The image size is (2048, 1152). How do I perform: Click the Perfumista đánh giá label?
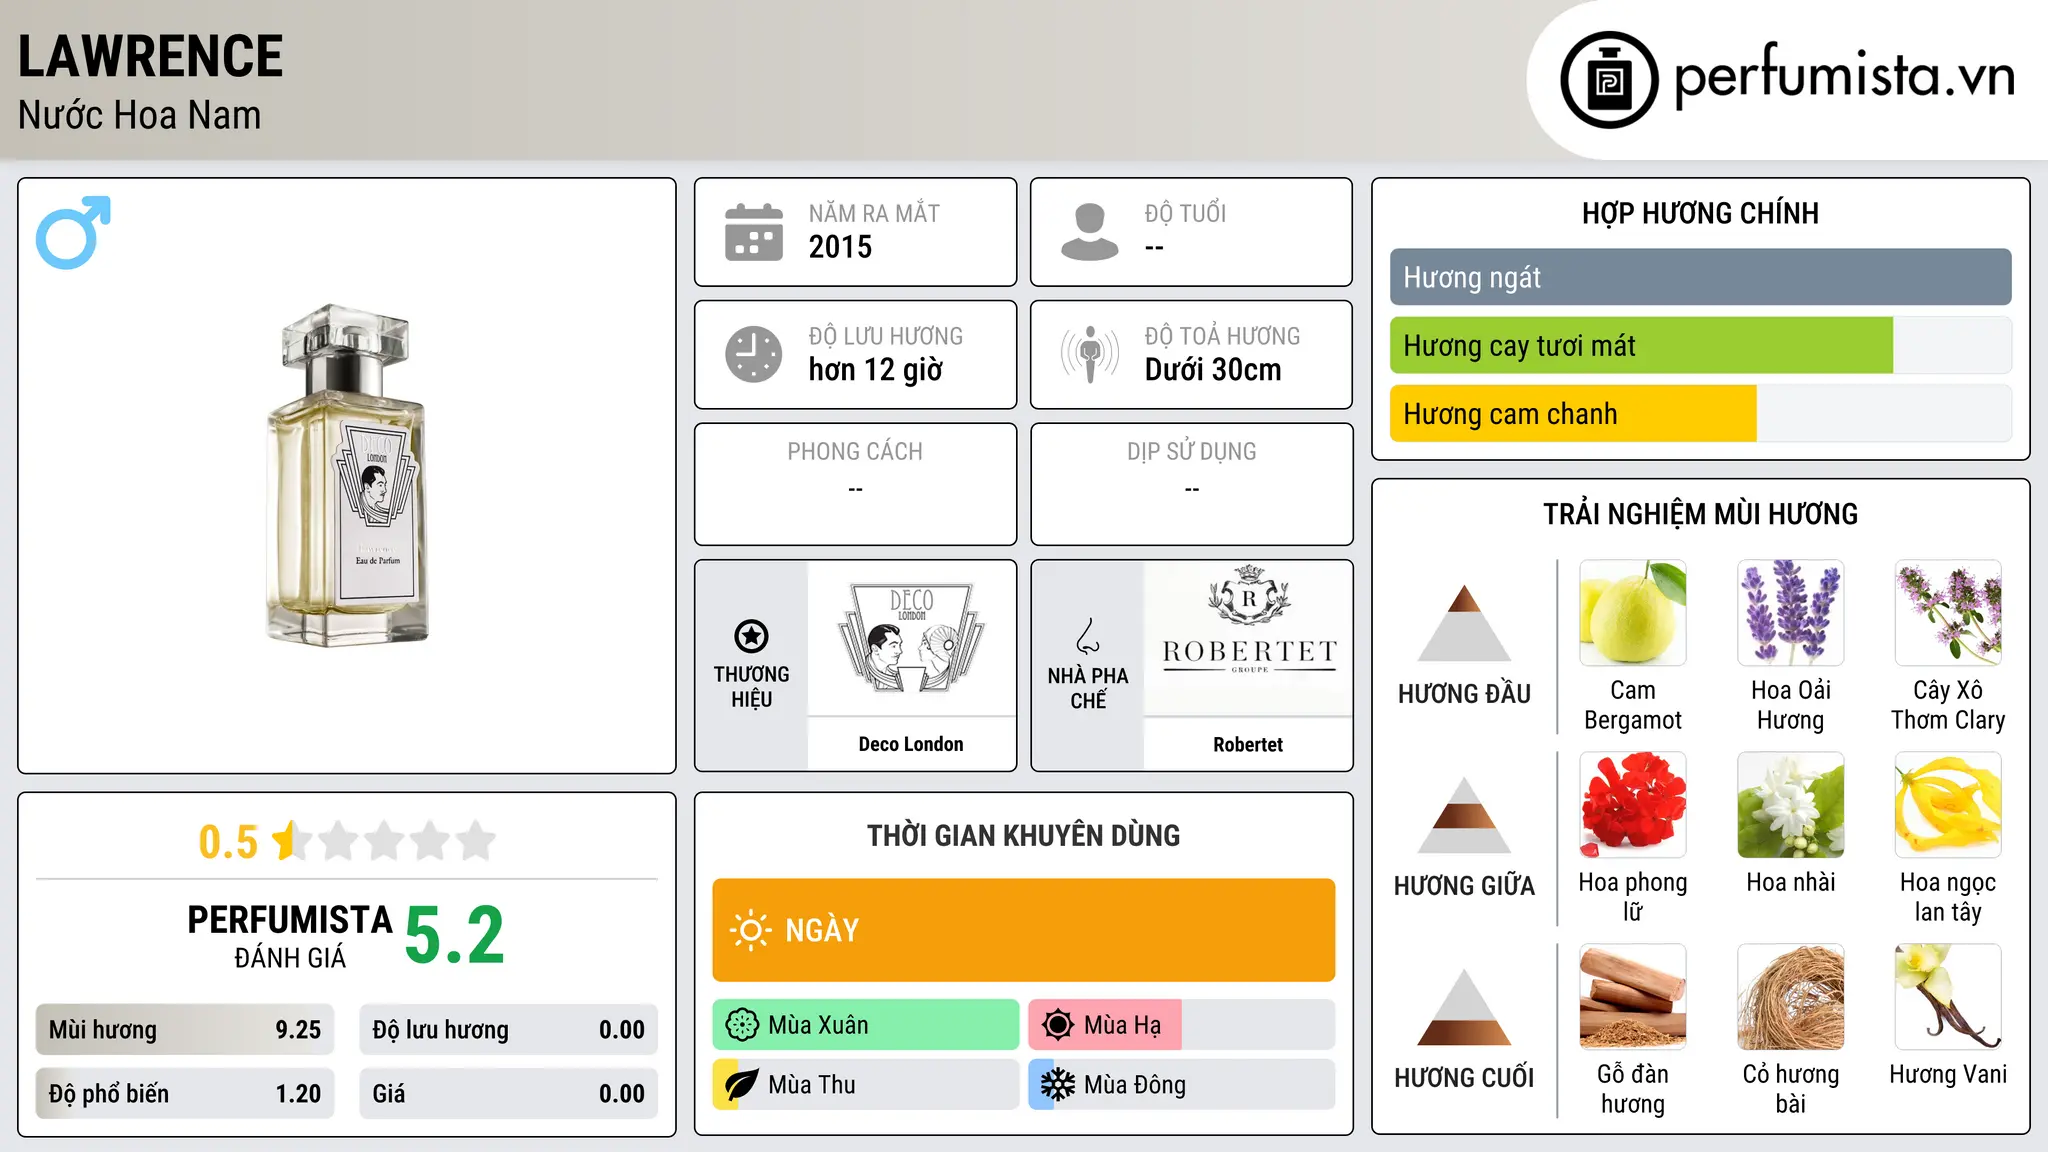[x=290, y=936]
